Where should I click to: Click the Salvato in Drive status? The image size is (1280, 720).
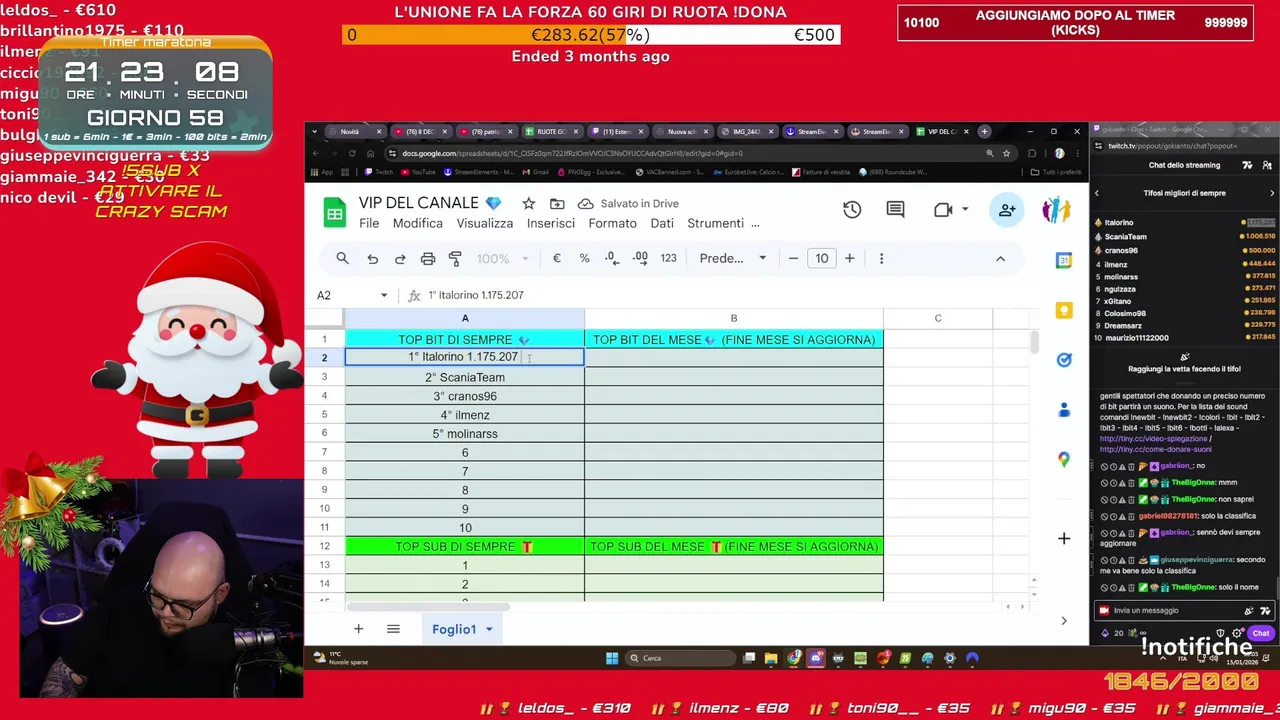point(628,203)
